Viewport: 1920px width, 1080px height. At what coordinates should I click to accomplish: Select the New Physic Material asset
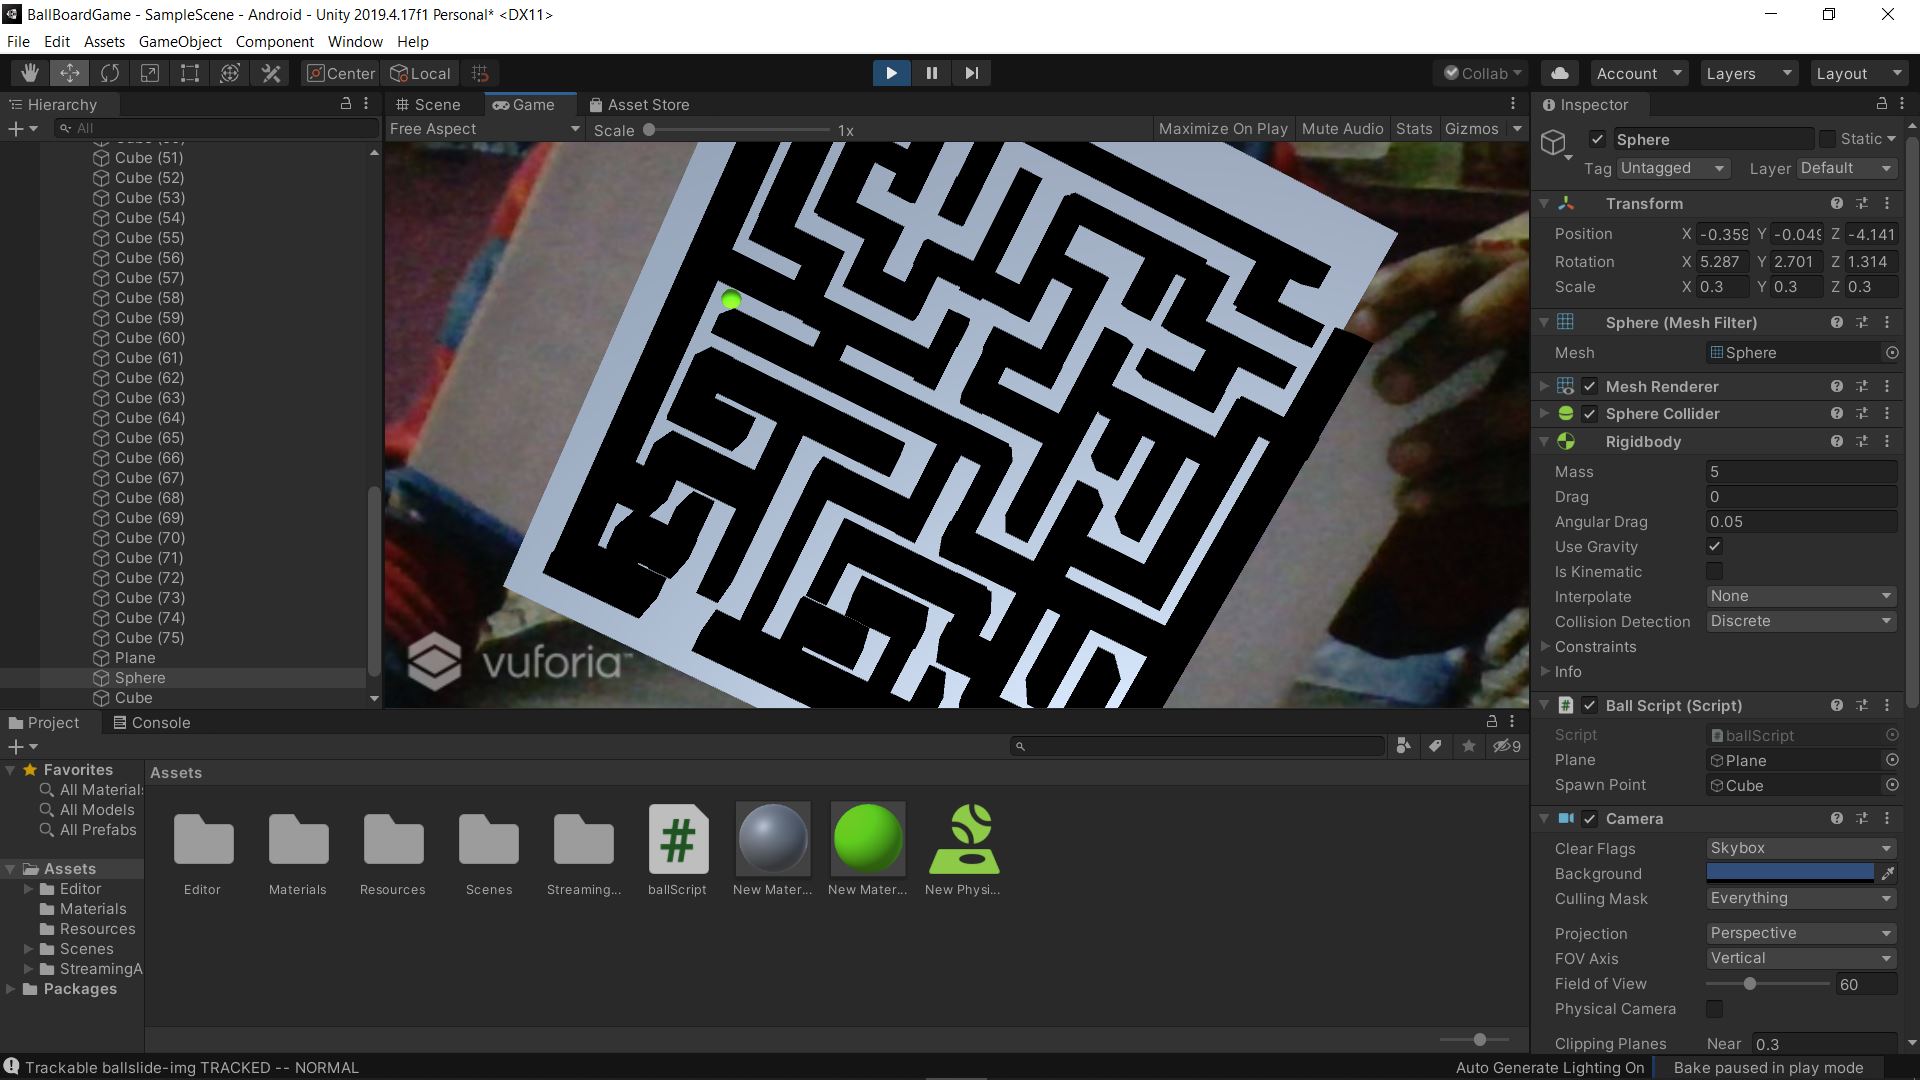[x=963, y=840]
